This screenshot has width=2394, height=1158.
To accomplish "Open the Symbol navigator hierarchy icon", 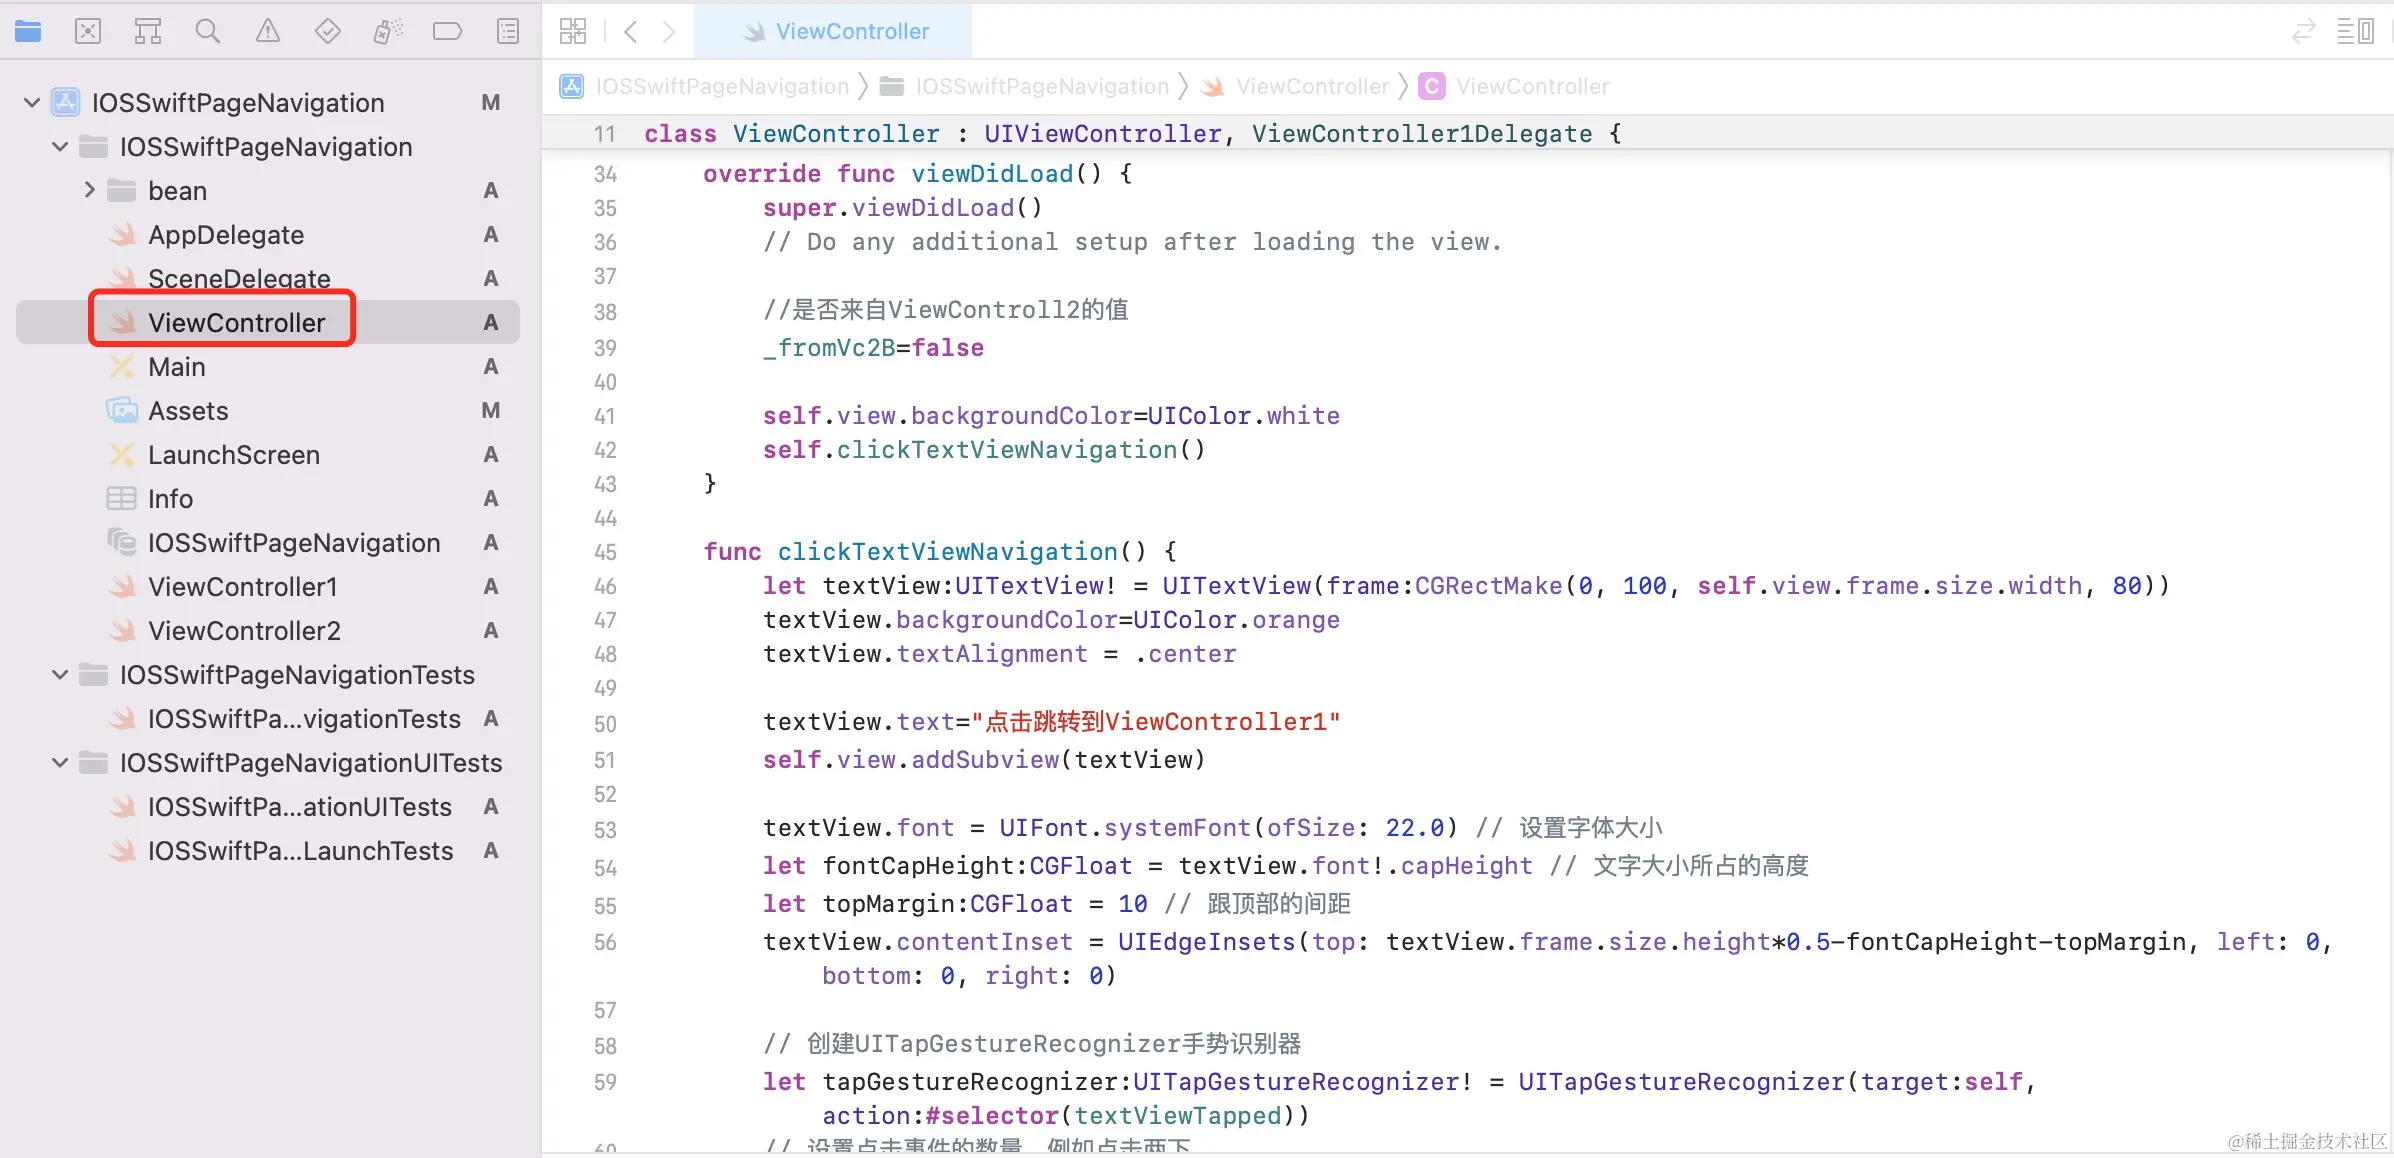I will pos(148,32).
